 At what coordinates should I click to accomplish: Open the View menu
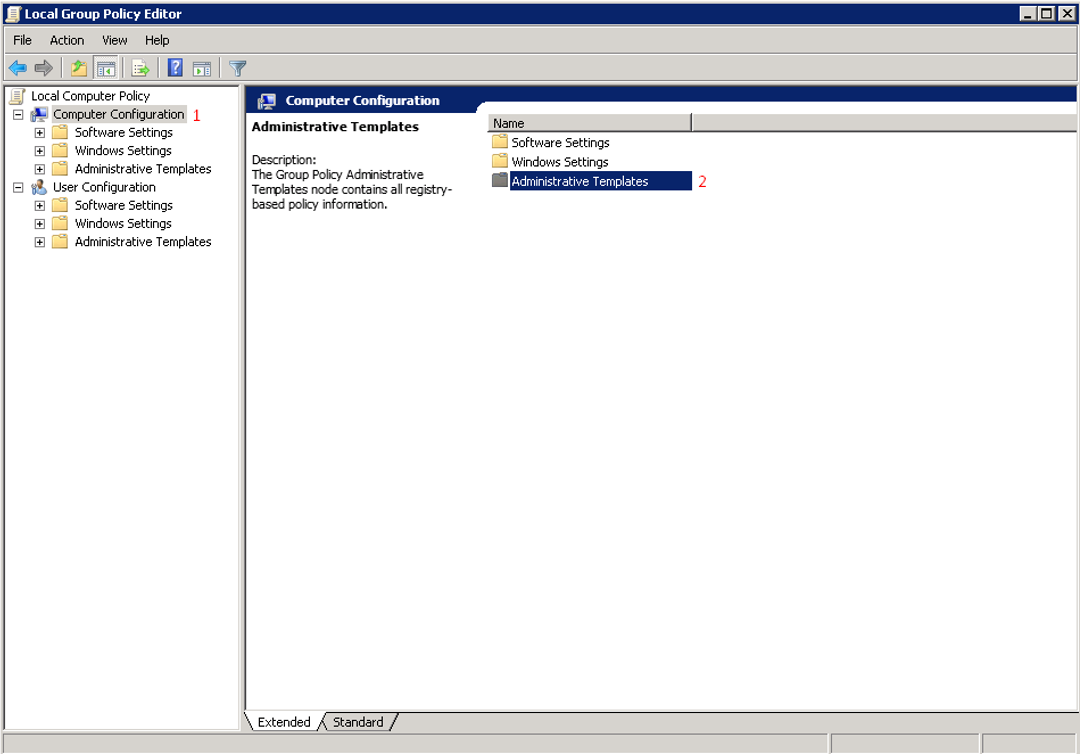(115, 40)
